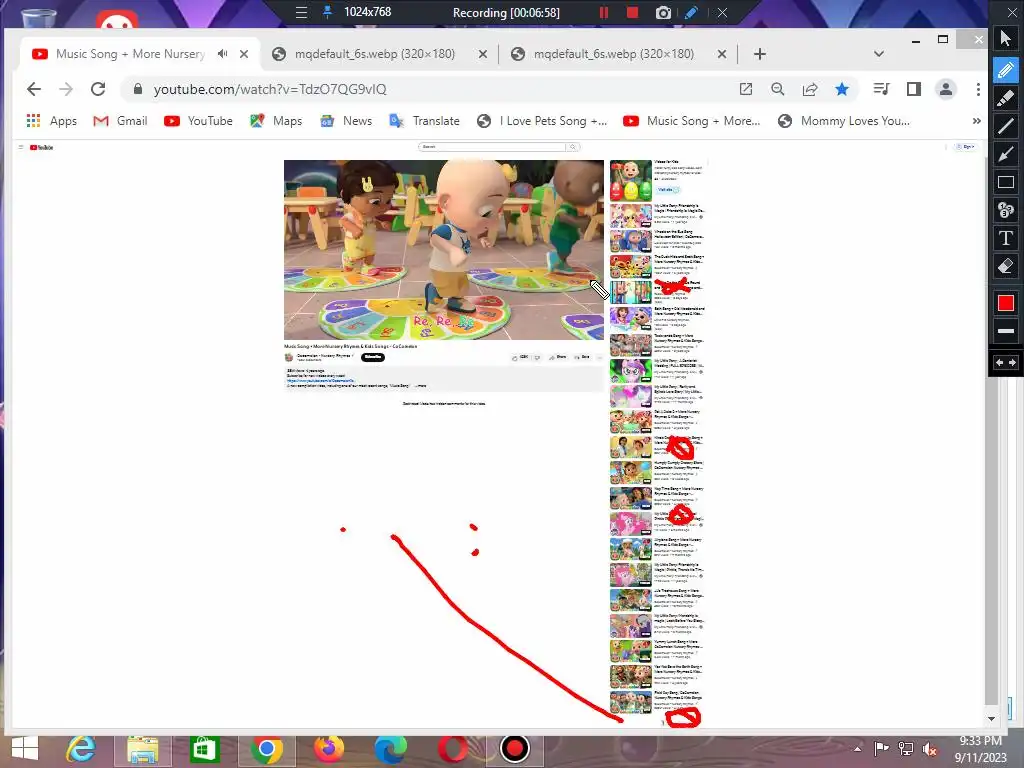Stop the screen recording
This screenshot has width=1024, height=768.
(632, 12)
